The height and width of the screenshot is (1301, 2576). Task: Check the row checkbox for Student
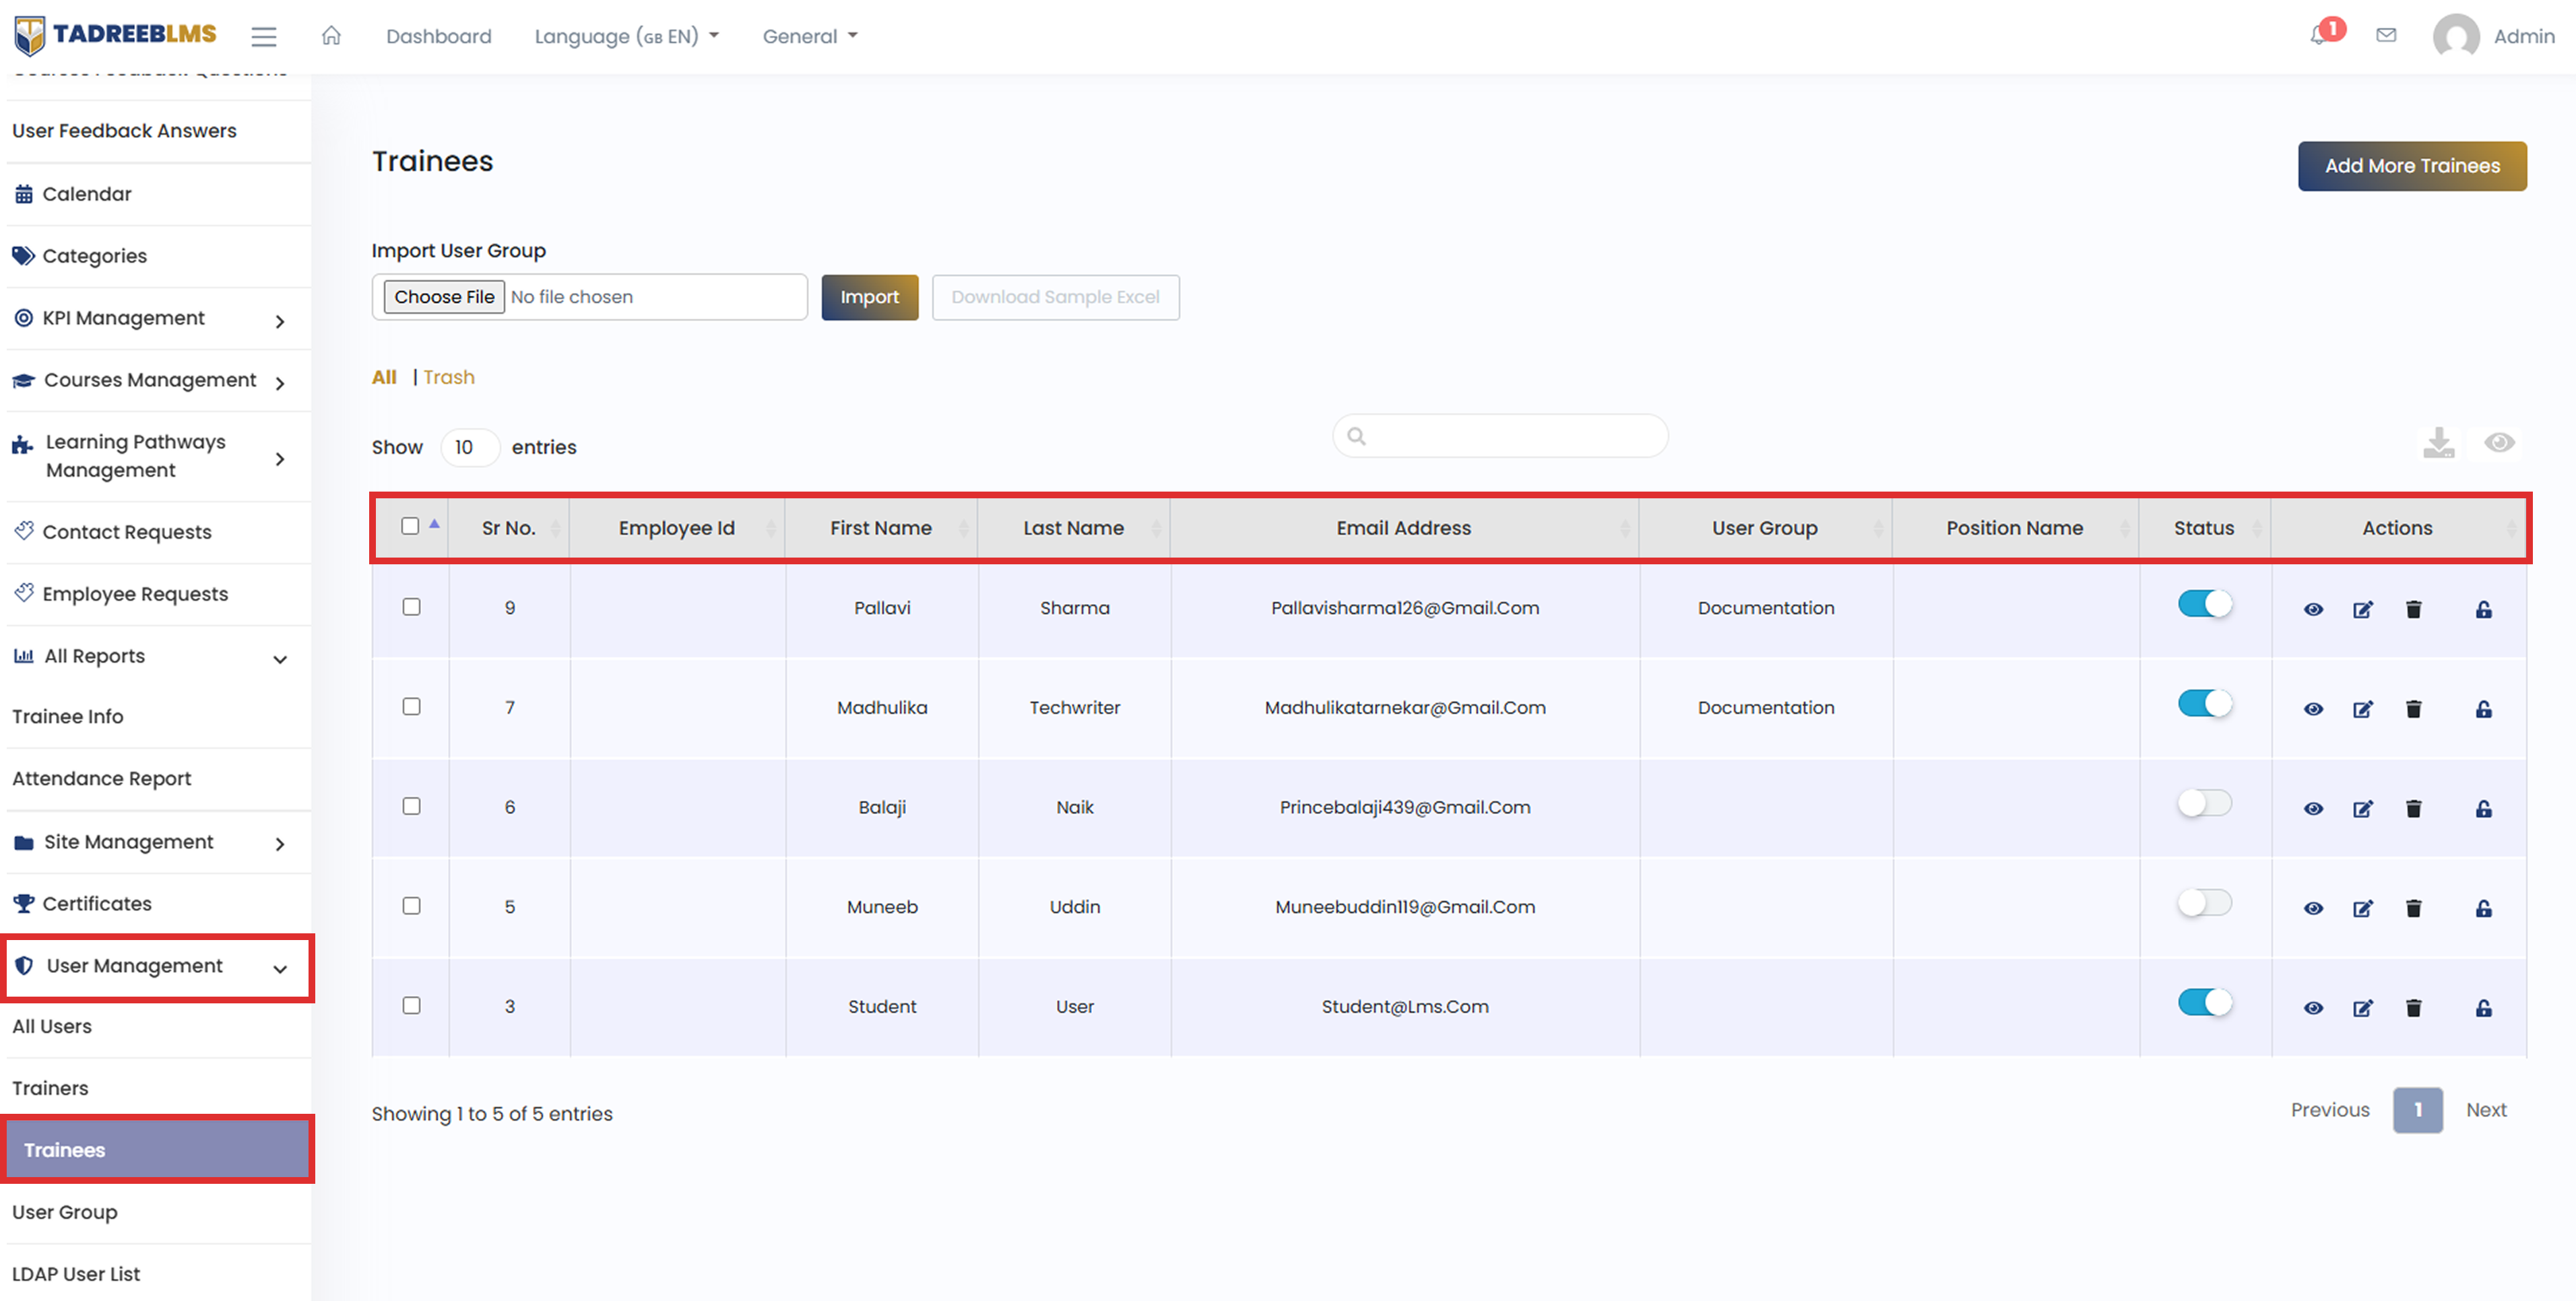coord(411,1005)
